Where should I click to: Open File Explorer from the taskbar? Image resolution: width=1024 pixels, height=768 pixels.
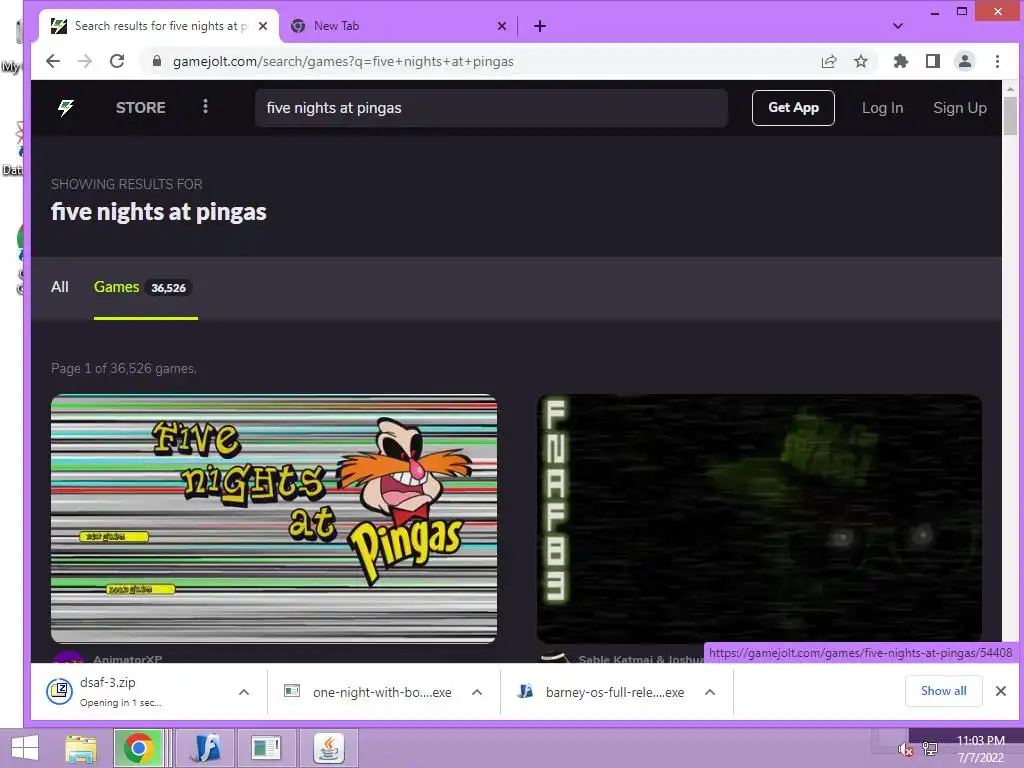[81, 748]
